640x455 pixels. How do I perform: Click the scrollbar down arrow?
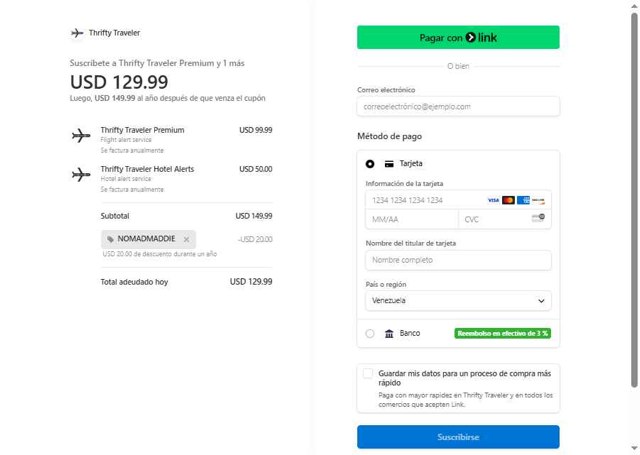point(634,449)
